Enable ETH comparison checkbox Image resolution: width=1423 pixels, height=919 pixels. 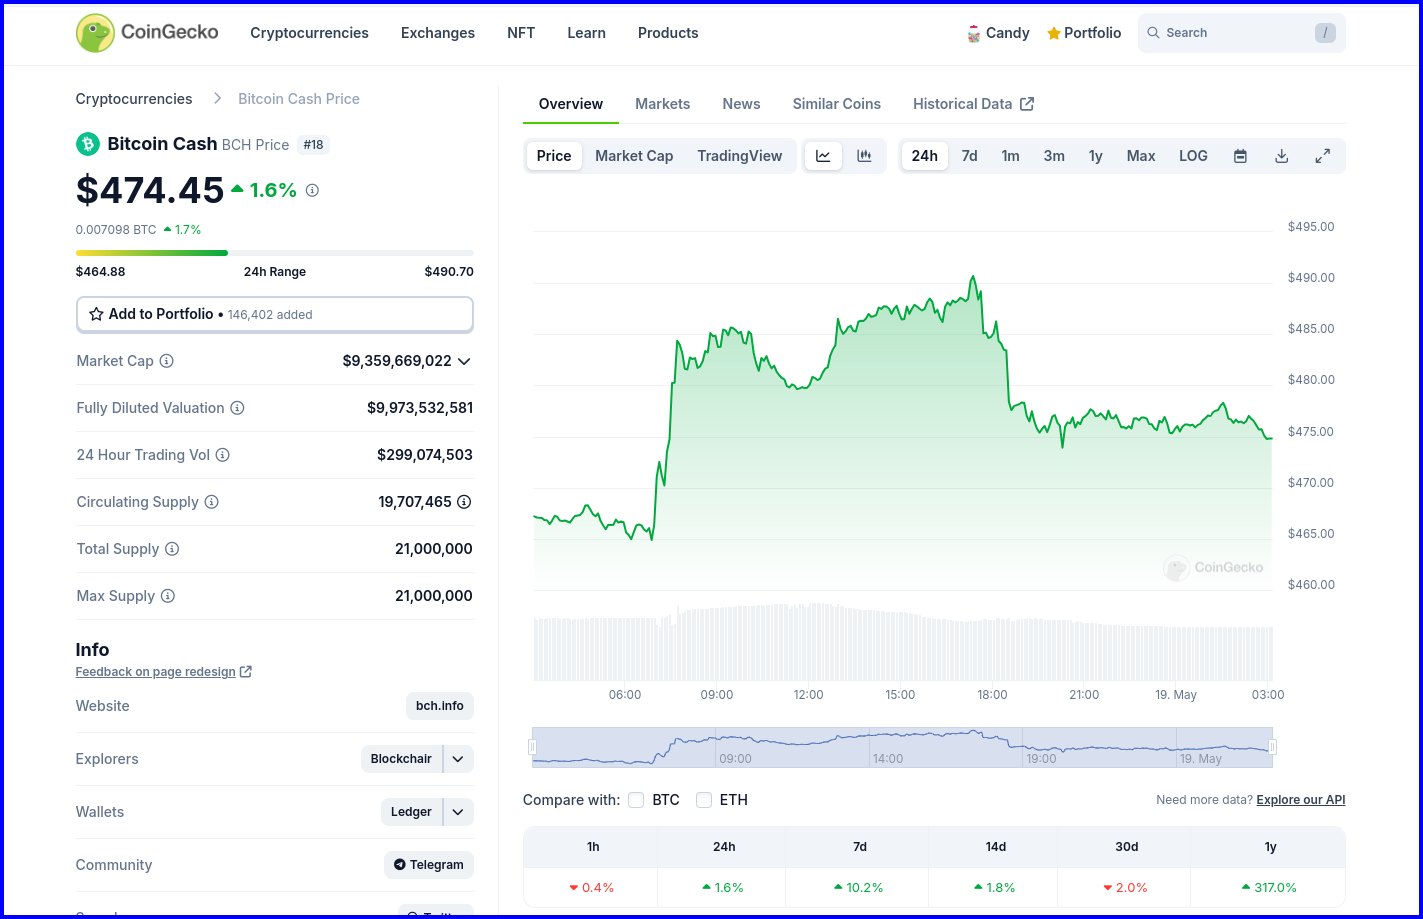coord(704,800)
